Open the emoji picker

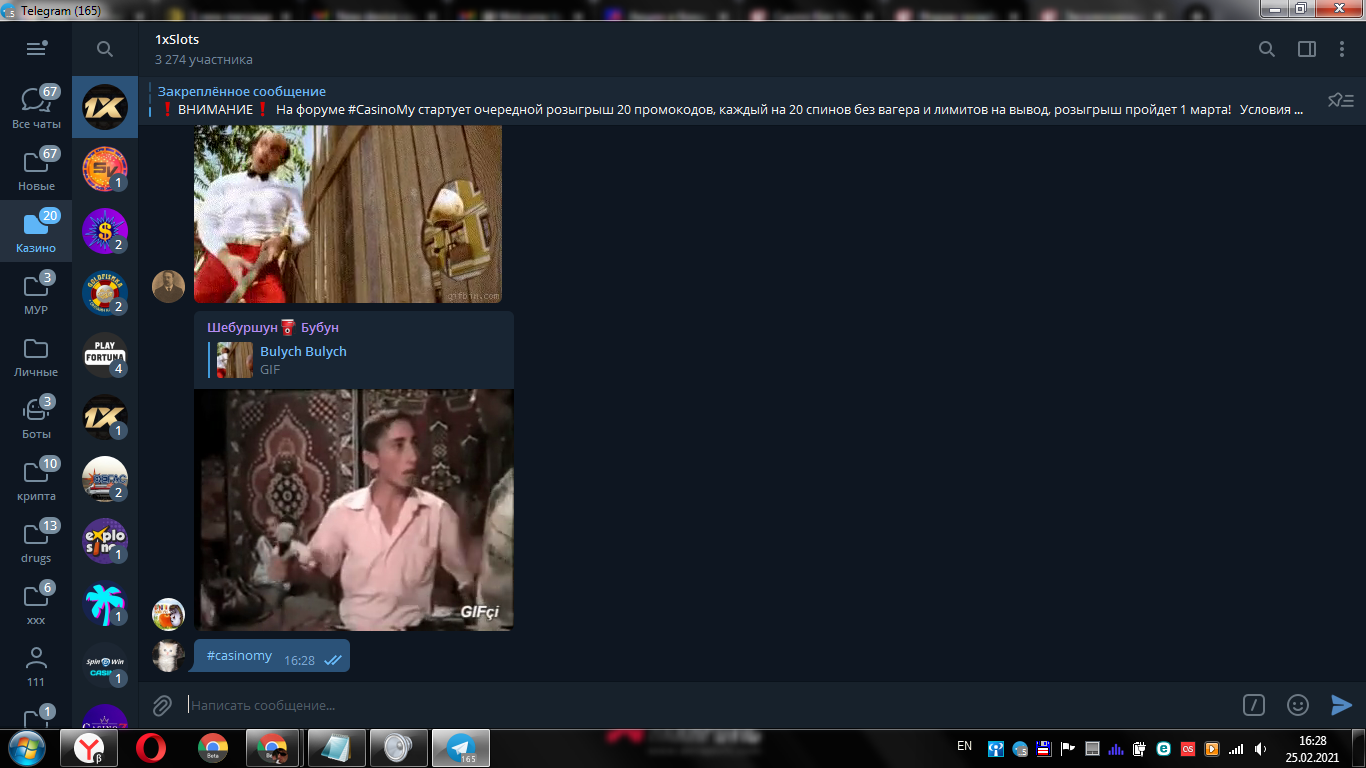1295,705
